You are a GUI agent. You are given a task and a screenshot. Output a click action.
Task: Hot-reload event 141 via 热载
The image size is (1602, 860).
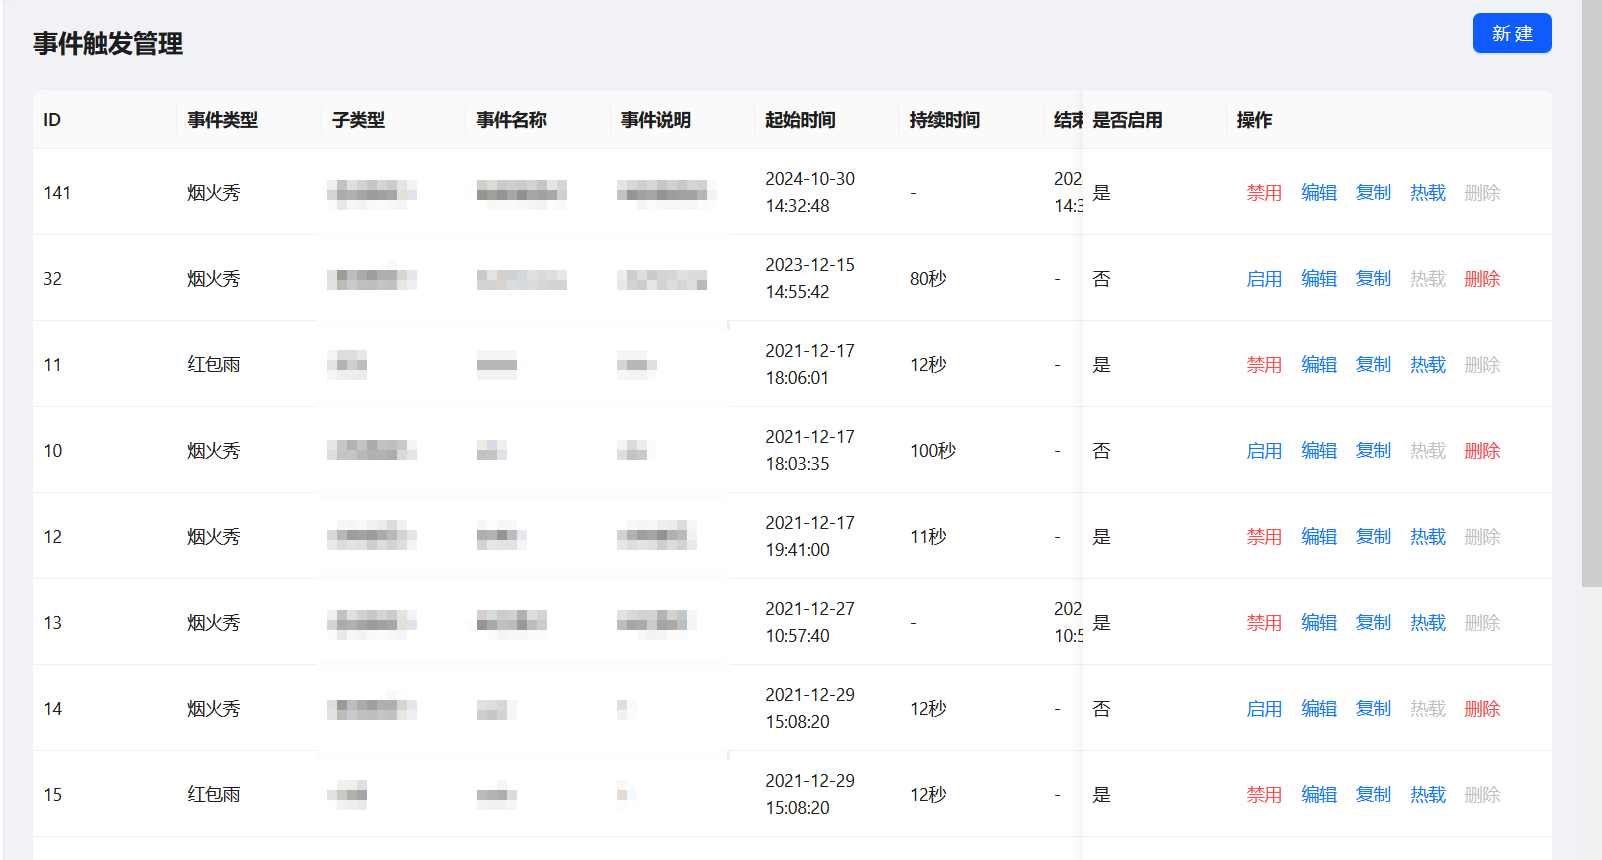click(1427, 193)
